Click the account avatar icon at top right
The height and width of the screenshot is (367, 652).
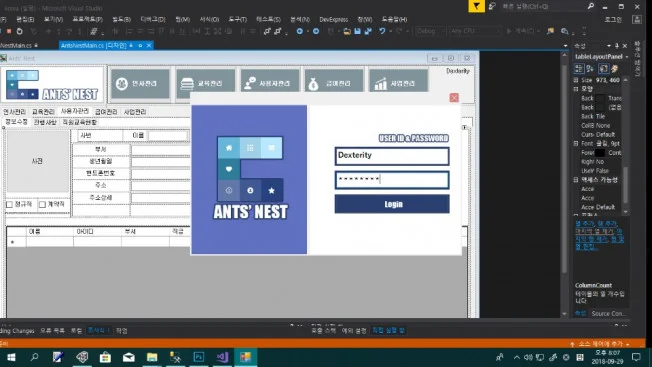637,20
